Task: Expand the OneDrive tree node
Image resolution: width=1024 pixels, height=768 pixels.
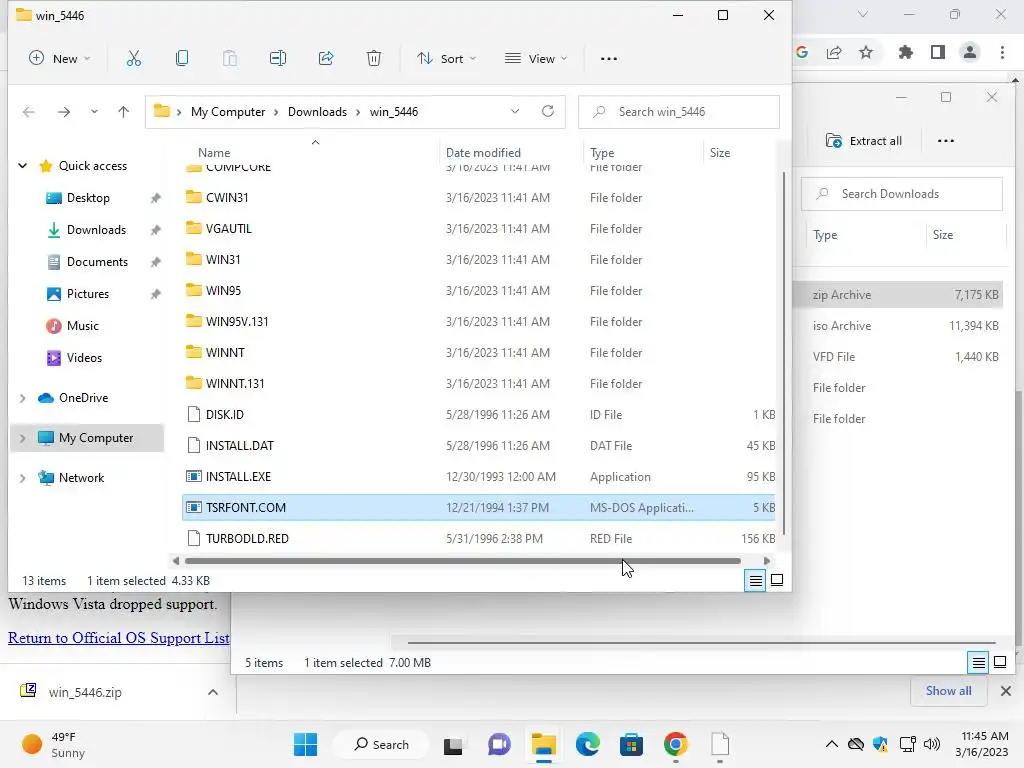Action: coord(22,398)
